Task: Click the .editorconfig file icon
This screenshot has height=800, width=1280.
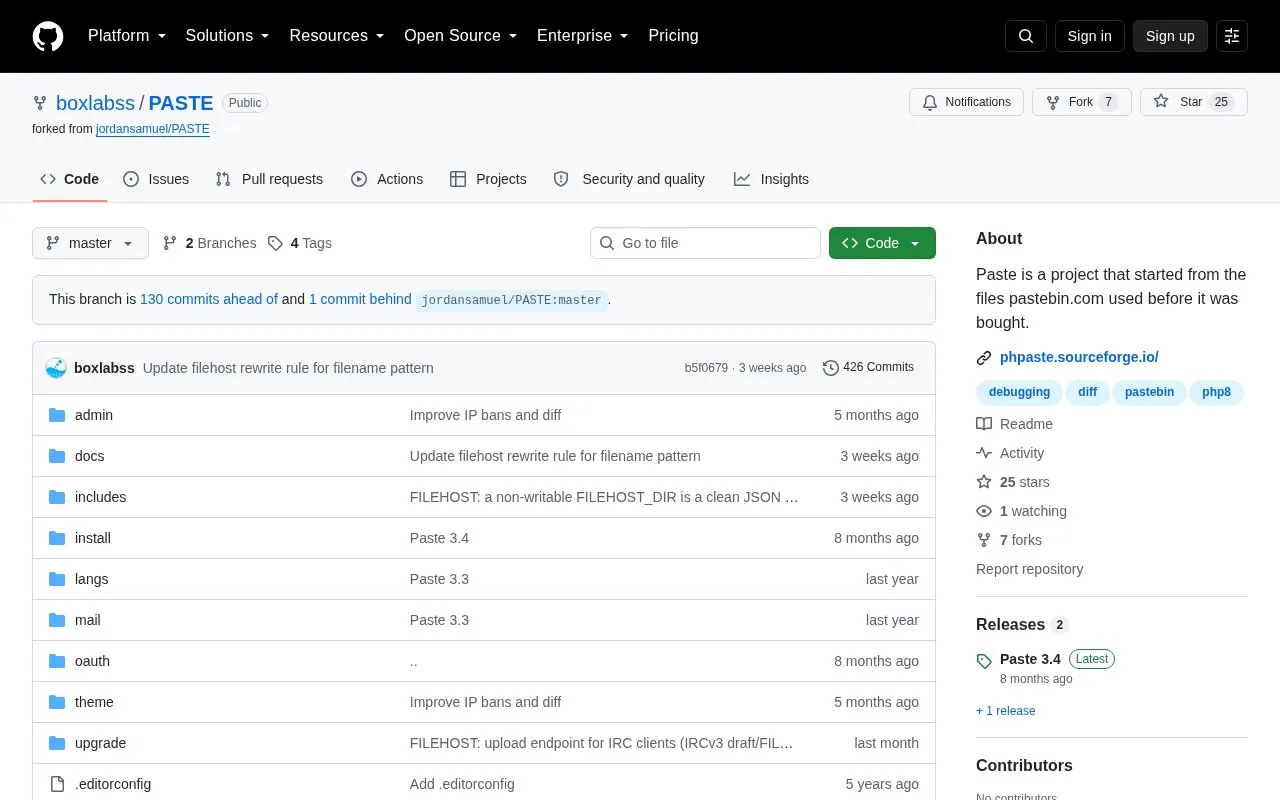Action: 57,784
